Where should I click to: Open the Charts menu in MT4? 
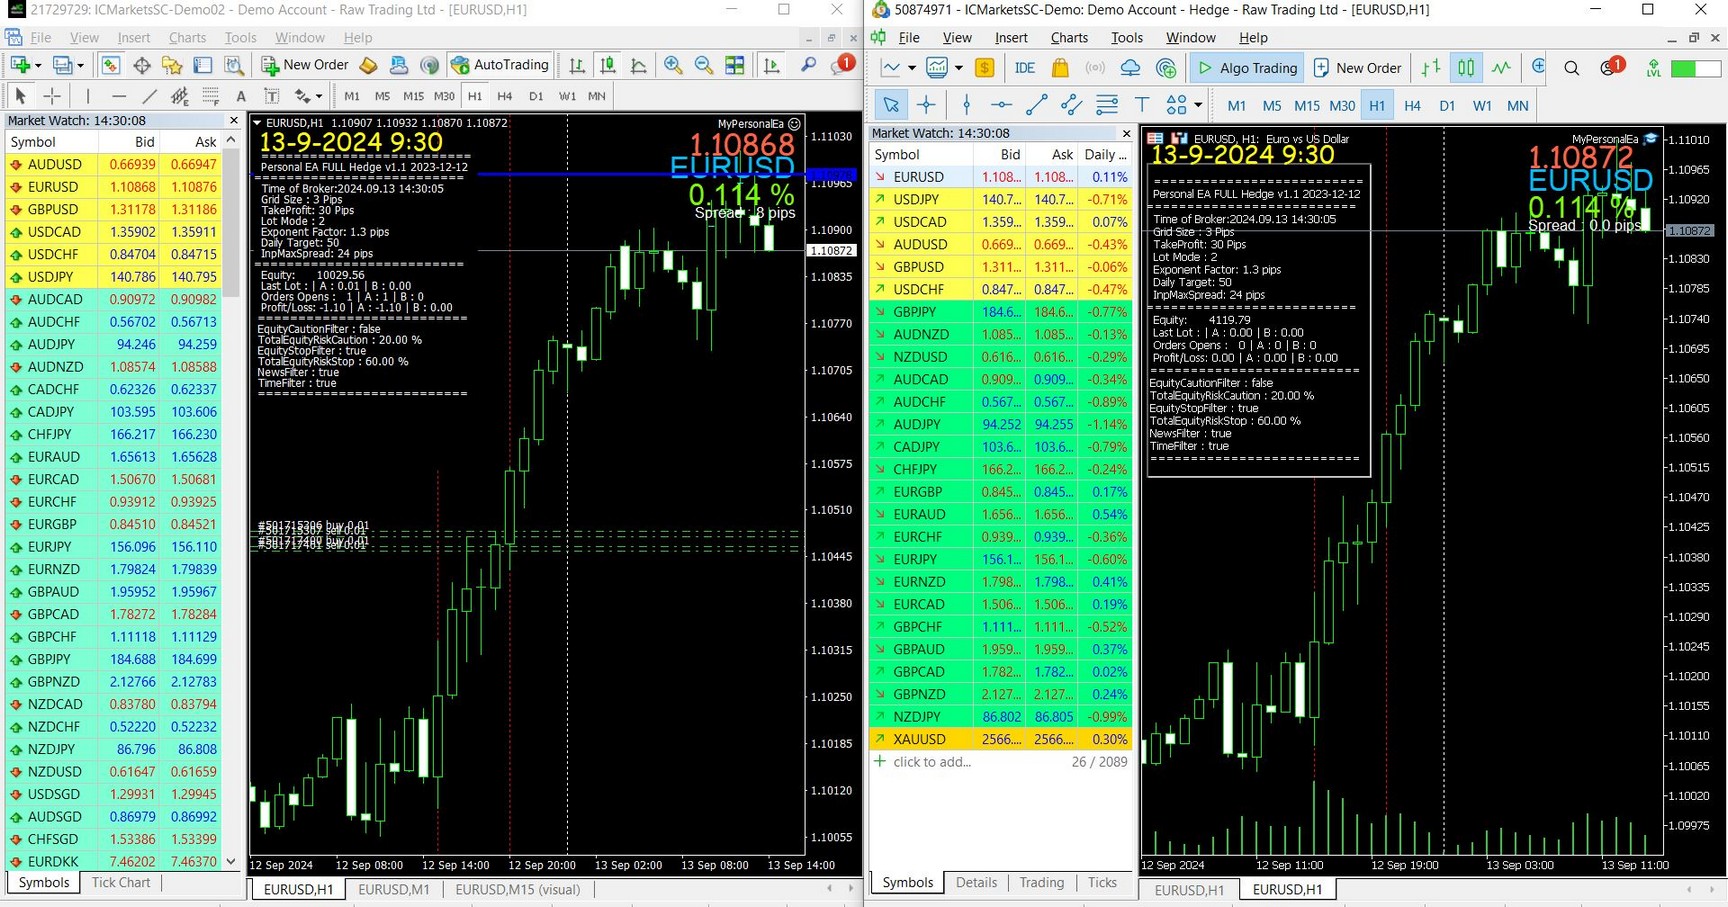(187, 38)
